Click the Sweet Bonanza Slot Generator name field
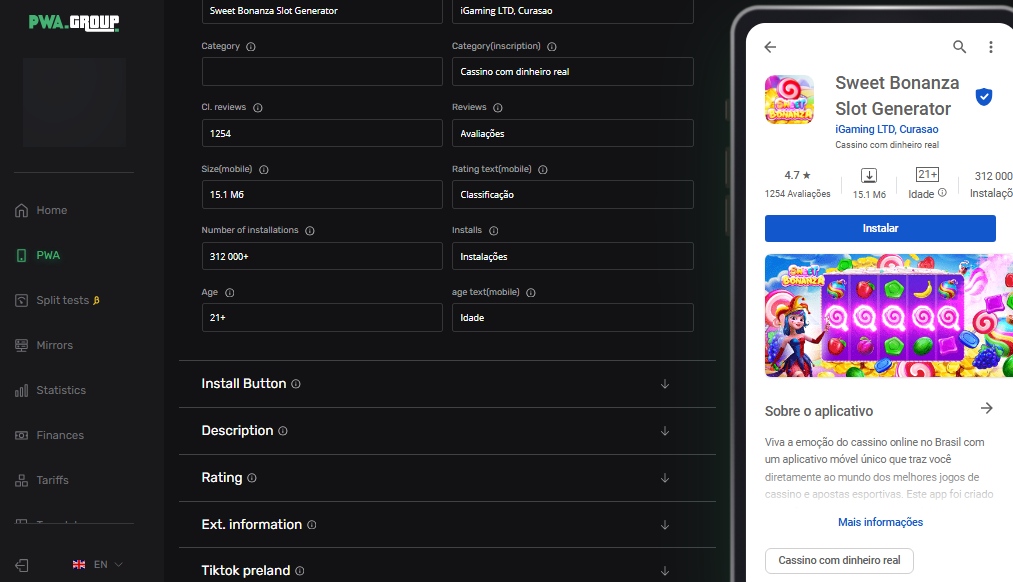Image resolution: width=1013 pixels, height=582 pixels. [322, 11]
